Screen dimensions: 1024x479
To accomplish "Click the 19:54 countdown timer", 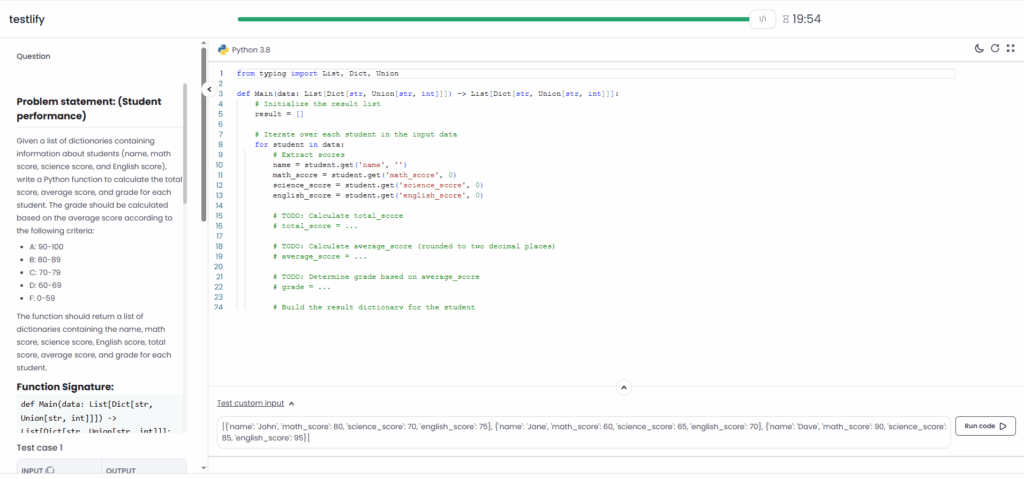I will (x=807, y=19).
